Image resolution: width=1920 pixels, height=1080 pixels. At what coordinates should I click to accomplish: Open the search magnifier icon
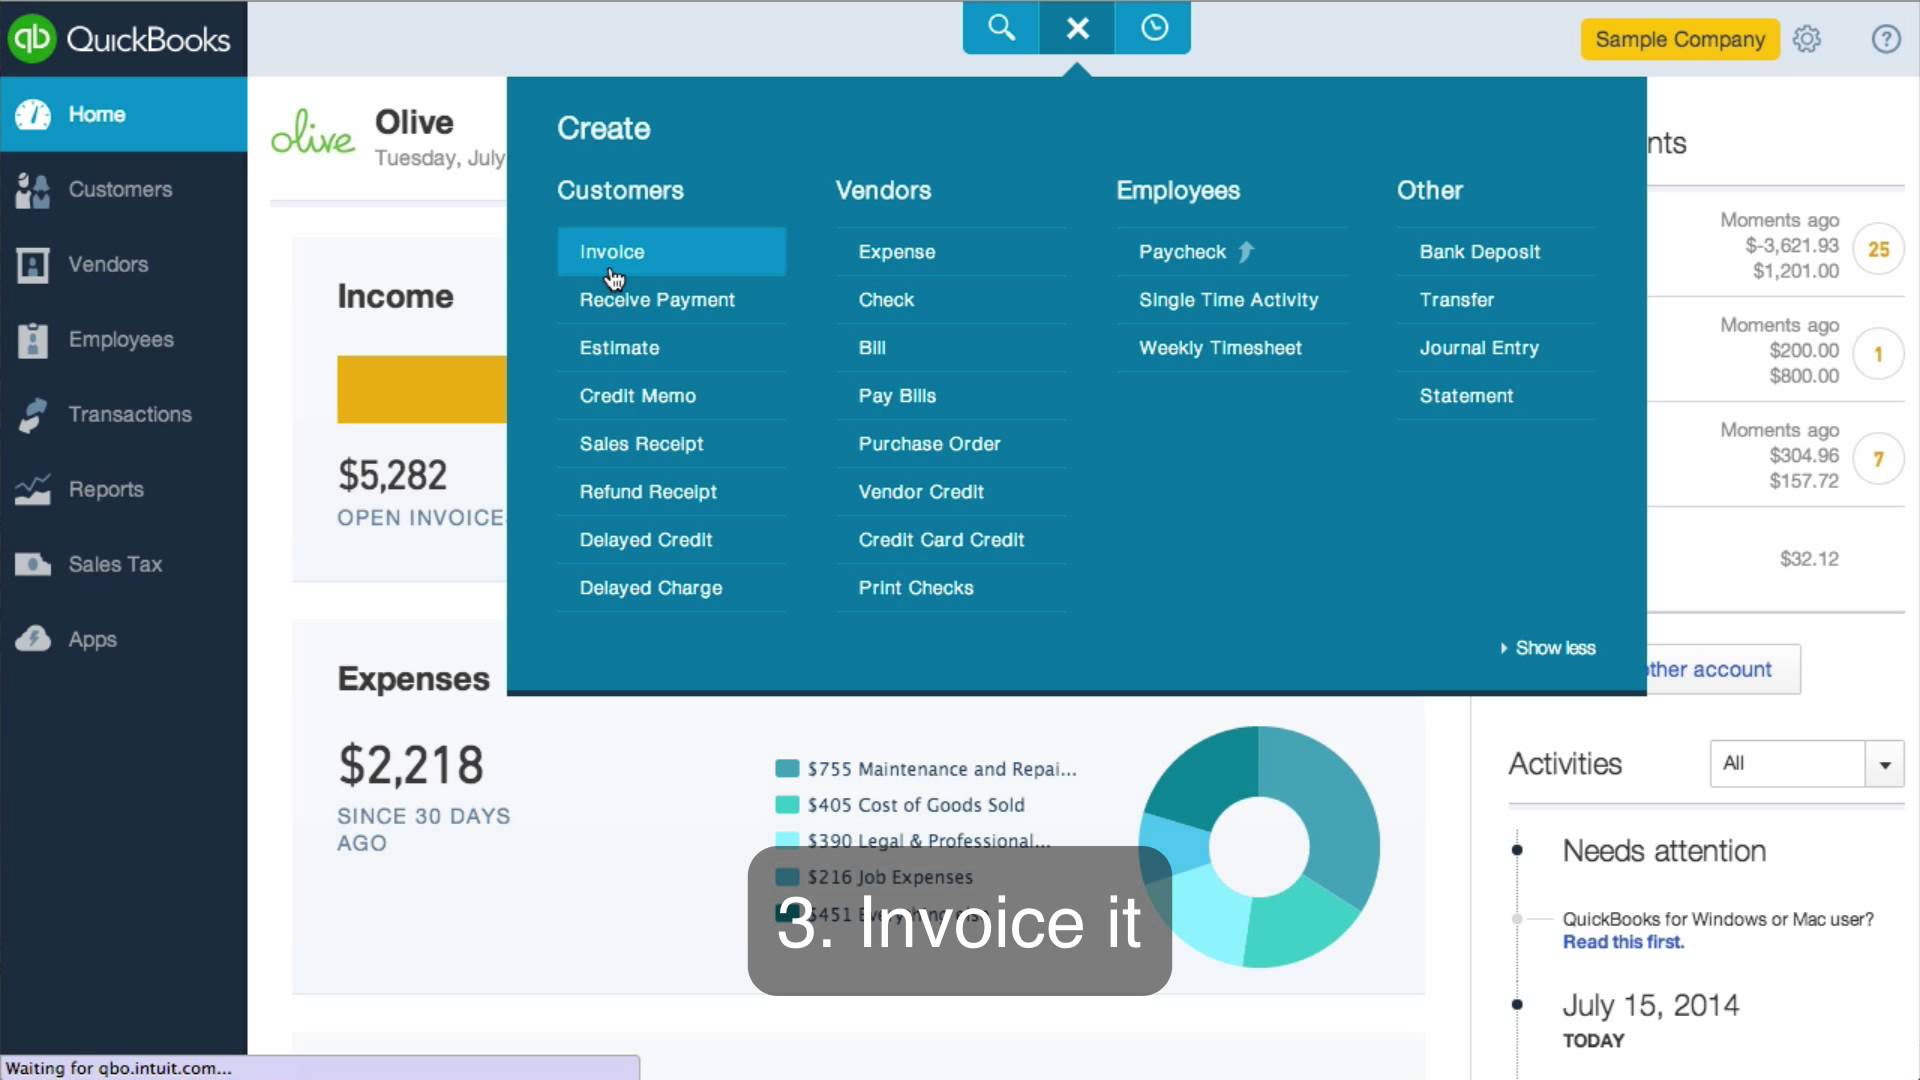click(1001, 27)
